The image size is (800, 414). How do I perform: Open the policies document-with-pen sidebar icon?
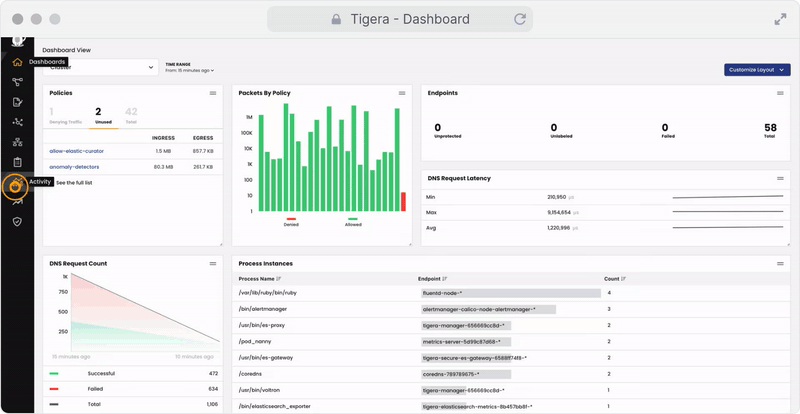point(17,102)
